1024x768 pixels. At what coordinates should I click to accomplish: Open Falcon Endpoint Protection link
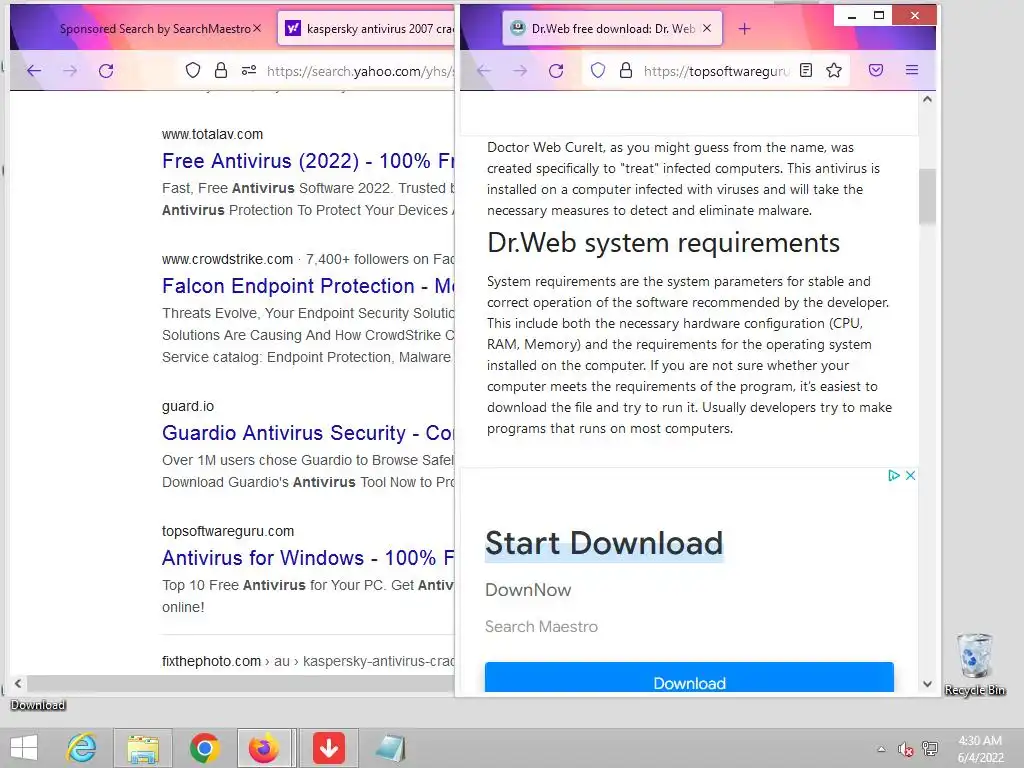pos(308,286)
